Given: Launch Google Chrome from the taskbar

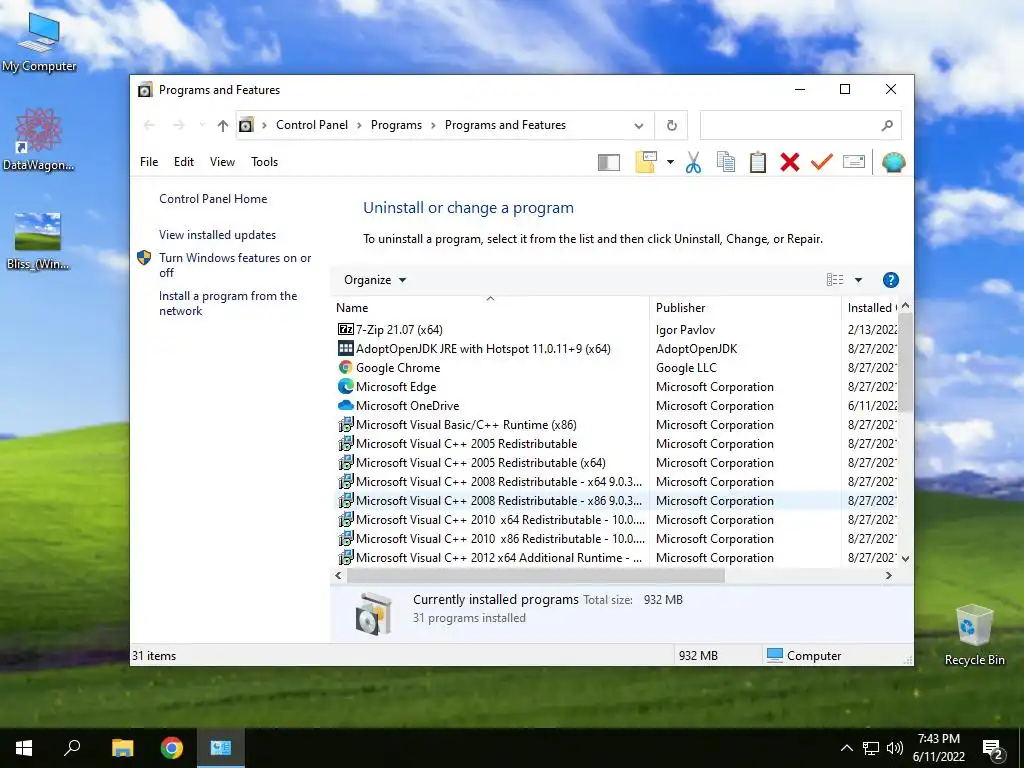Looking at the screenshot, I should coord(172,748).
